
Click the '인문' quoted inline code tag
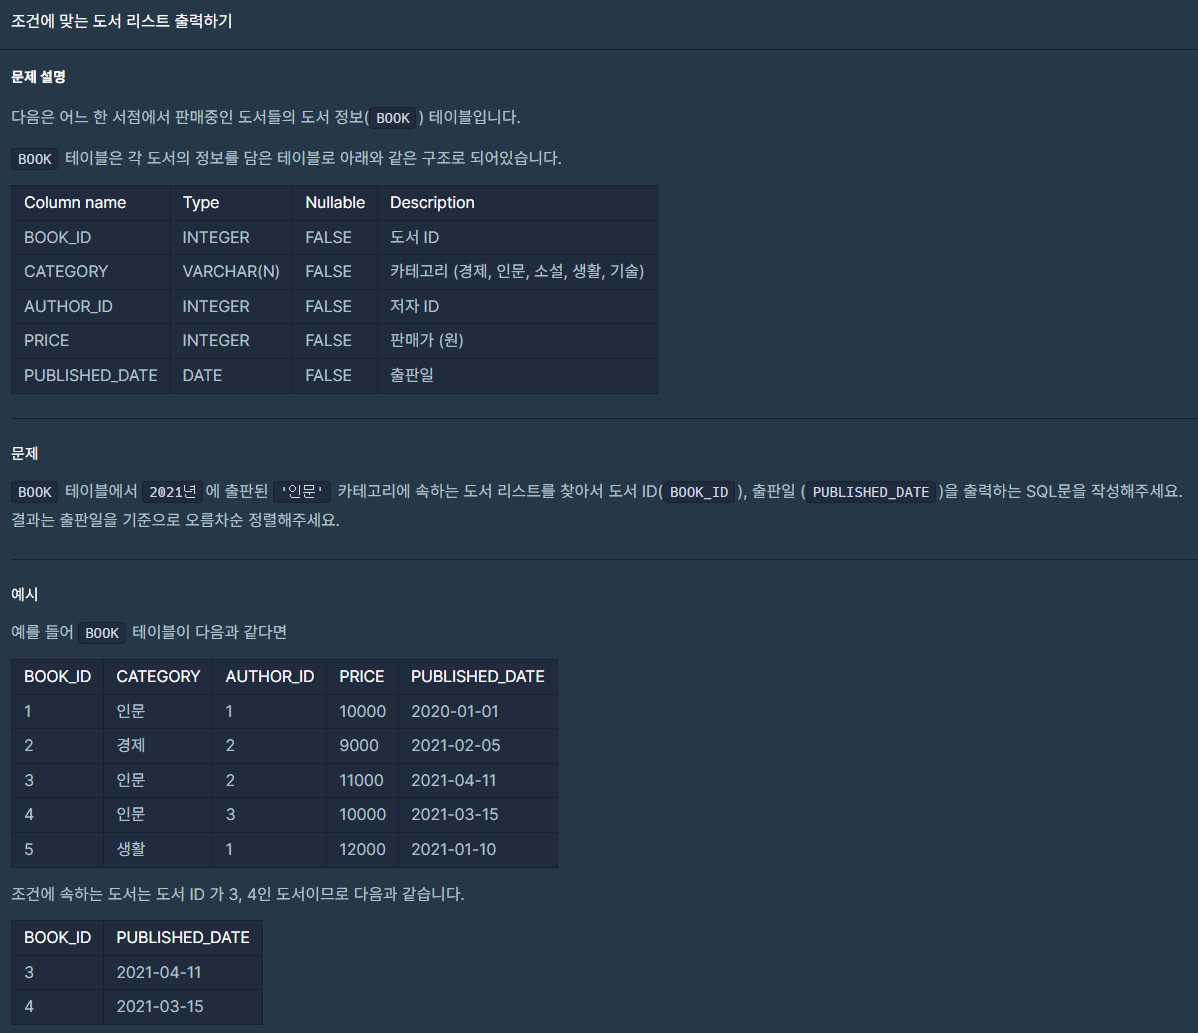coord(301,492)
